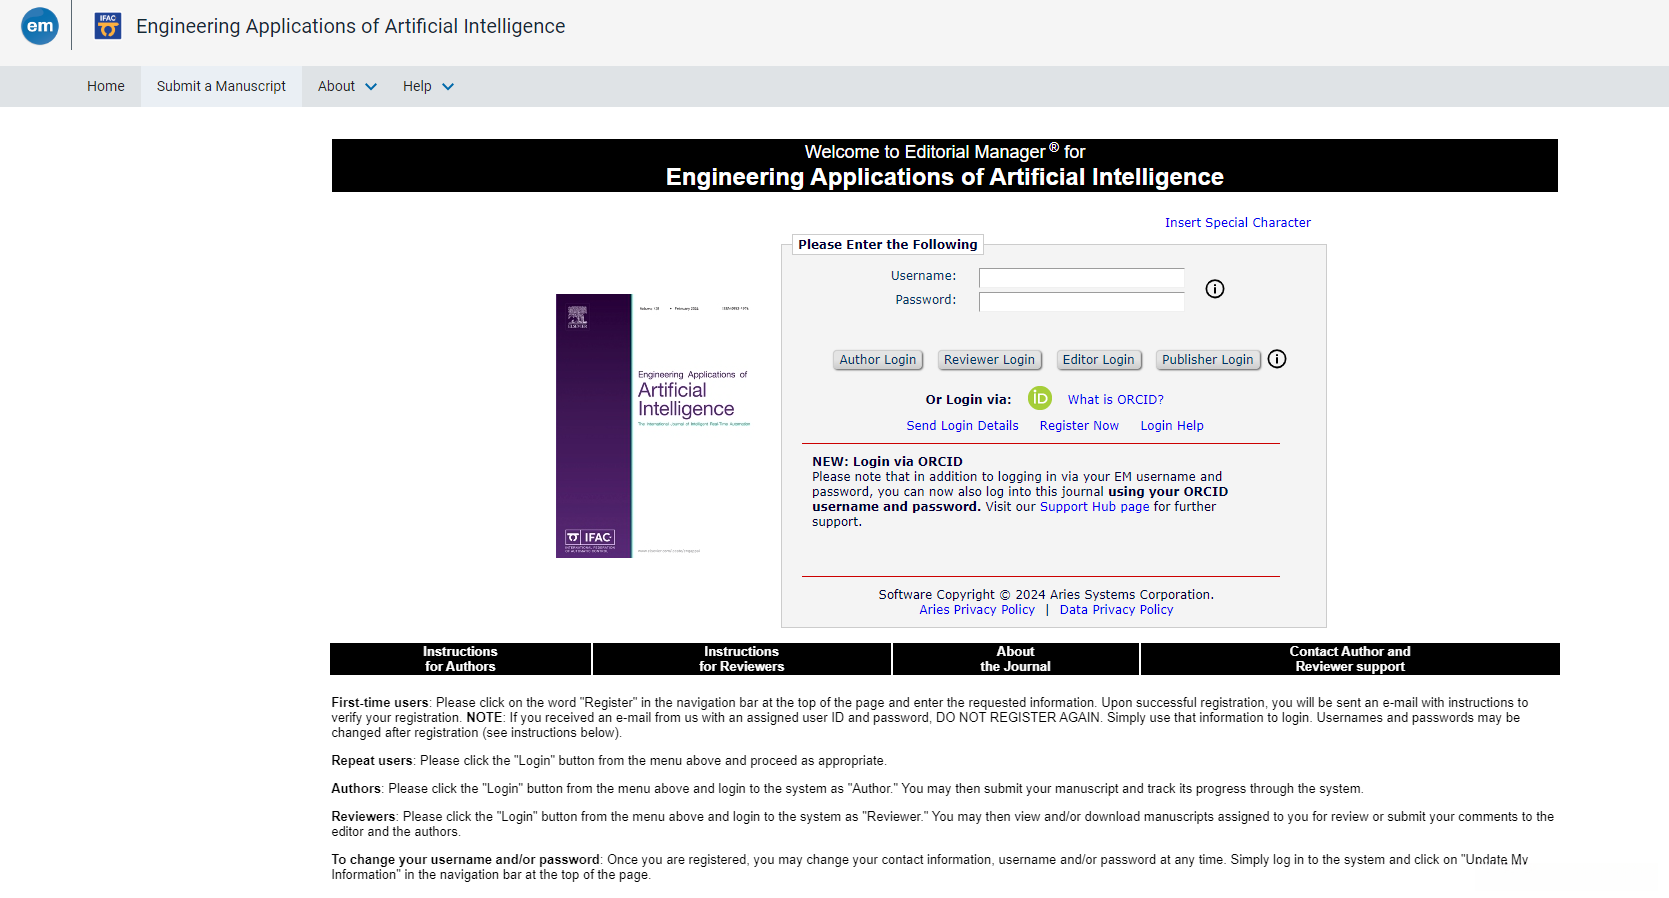Screen dimensions: 1669x898
Task: Click into the Password field
Action: [x=1081, y=301]
